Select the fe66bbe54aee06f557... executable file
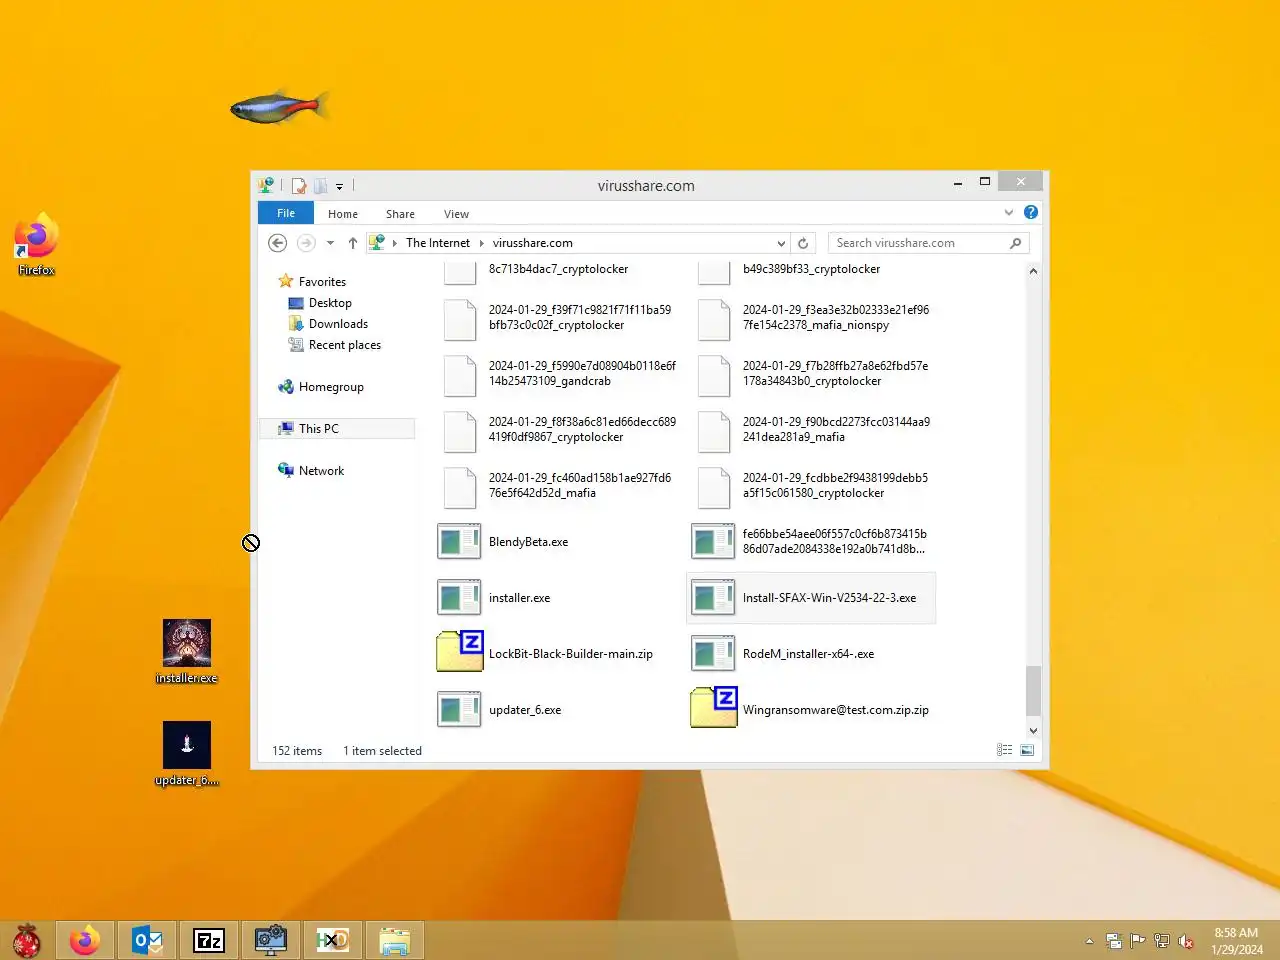This screenshot has height=960, width=1280. click(809, 542)
